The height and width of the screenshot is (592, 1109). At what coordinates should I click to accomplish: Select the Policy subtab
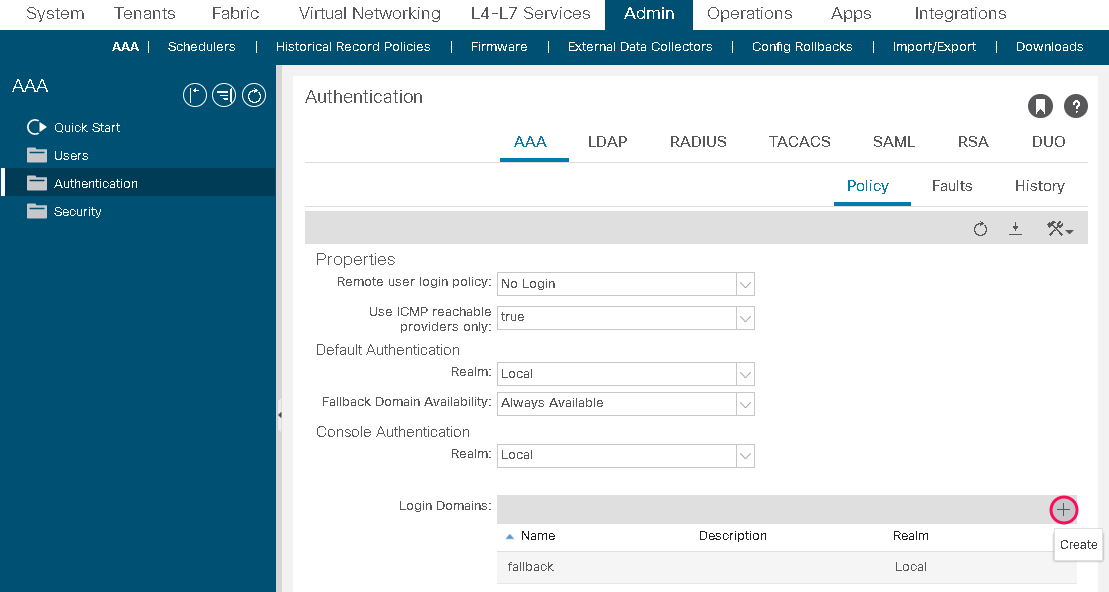point(868,186)
